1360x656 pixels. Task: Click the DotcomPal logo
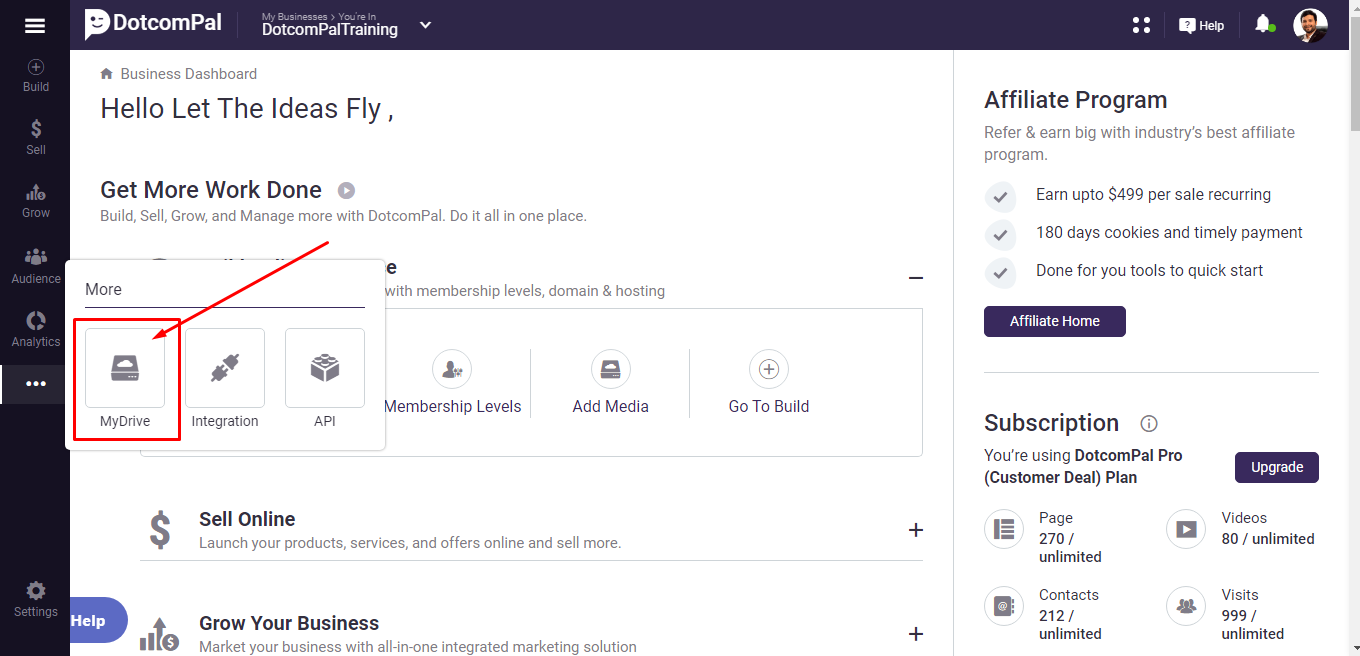tap(153, 24)
